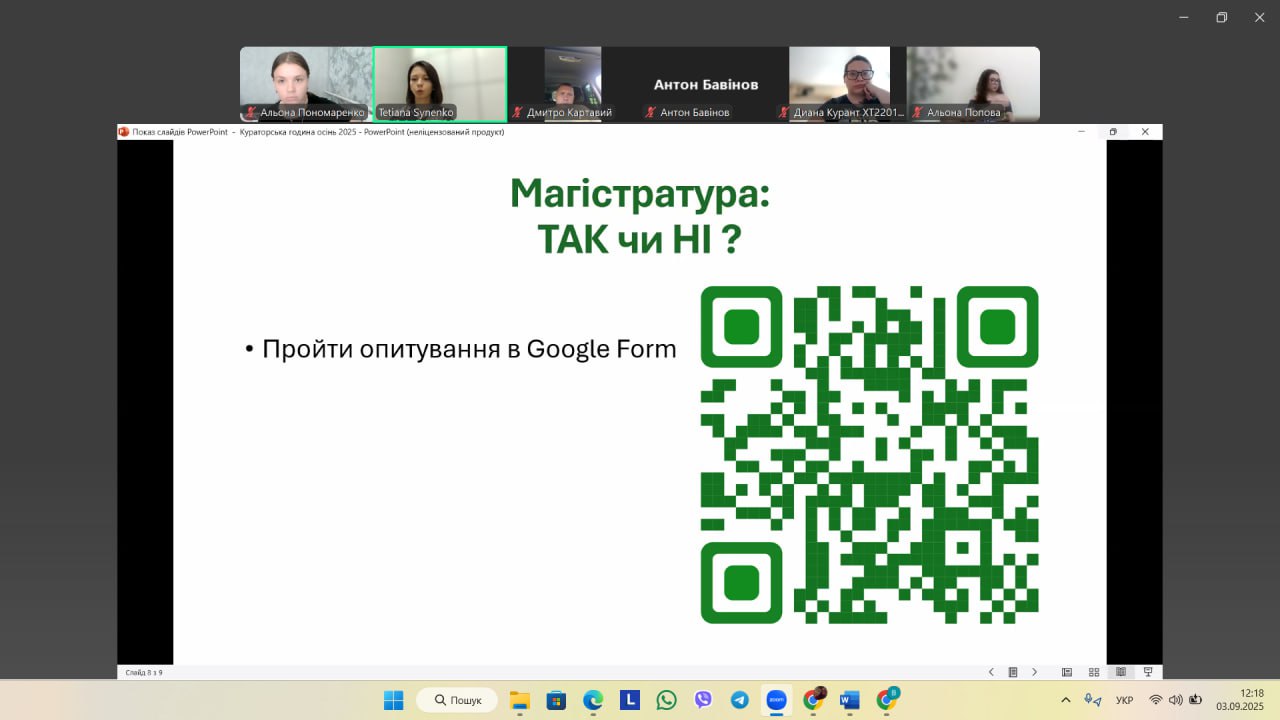The image size is (1280, 720).
Task: Open the blue L app on taskbar
Action: pos(630,700)
